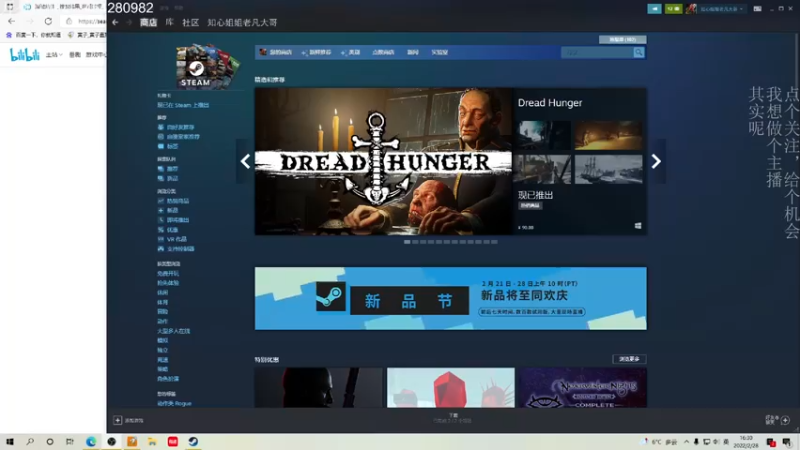Viewport: 800px width, 450px height.
Task: Open the 新品节 festival banner
Action: pyautogui.click(x=451, y=298)
